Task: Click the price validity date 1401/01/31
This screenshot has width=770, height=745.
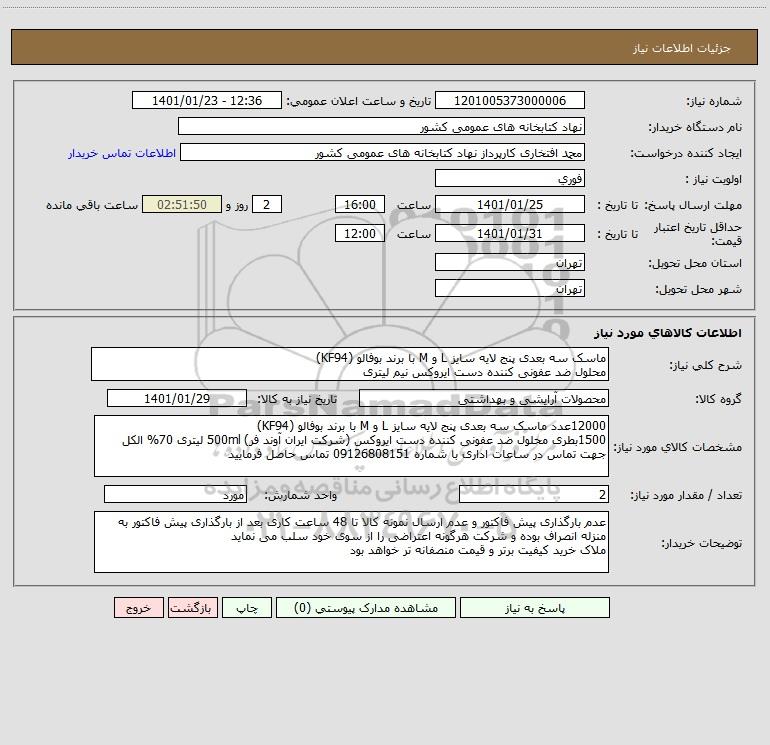Action: pyautogui.click(x=510, y=233)
